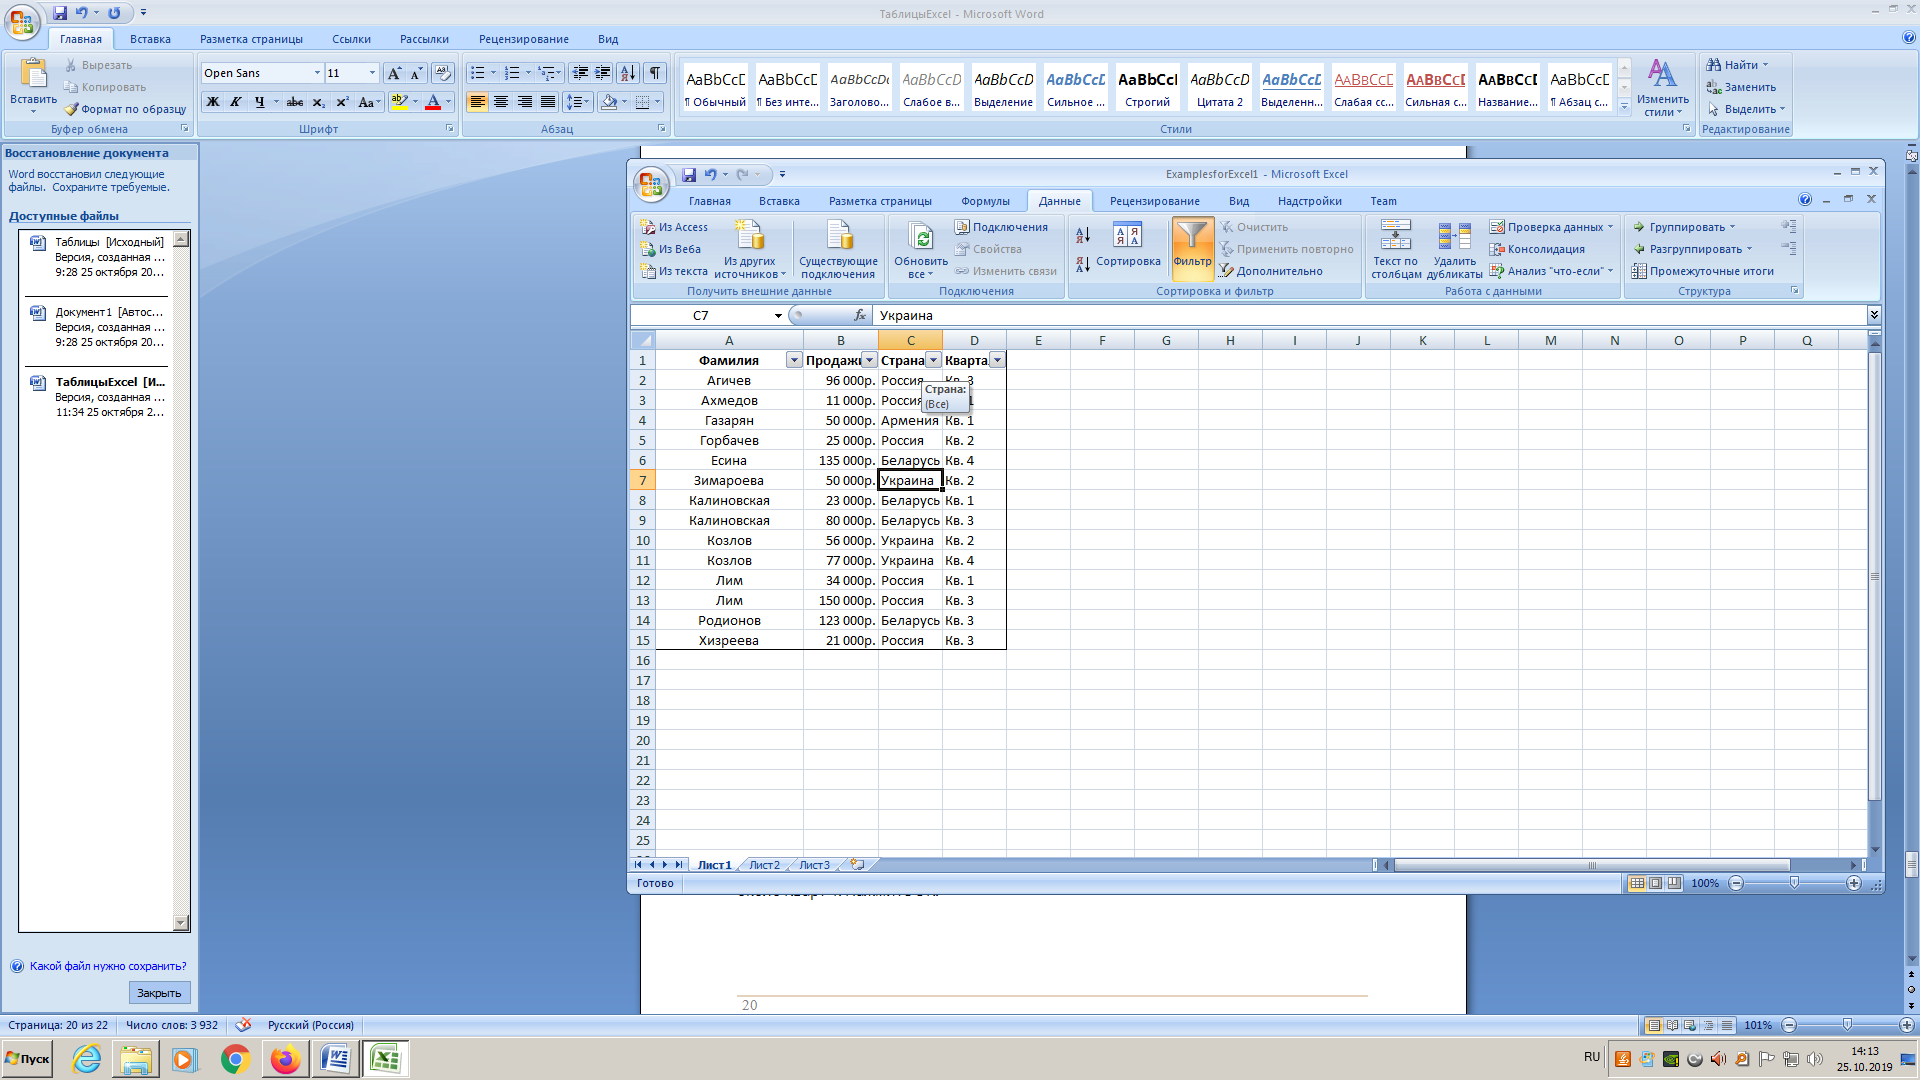Click 'Какой файл нужно сохранить?' link

coord(108,967)
